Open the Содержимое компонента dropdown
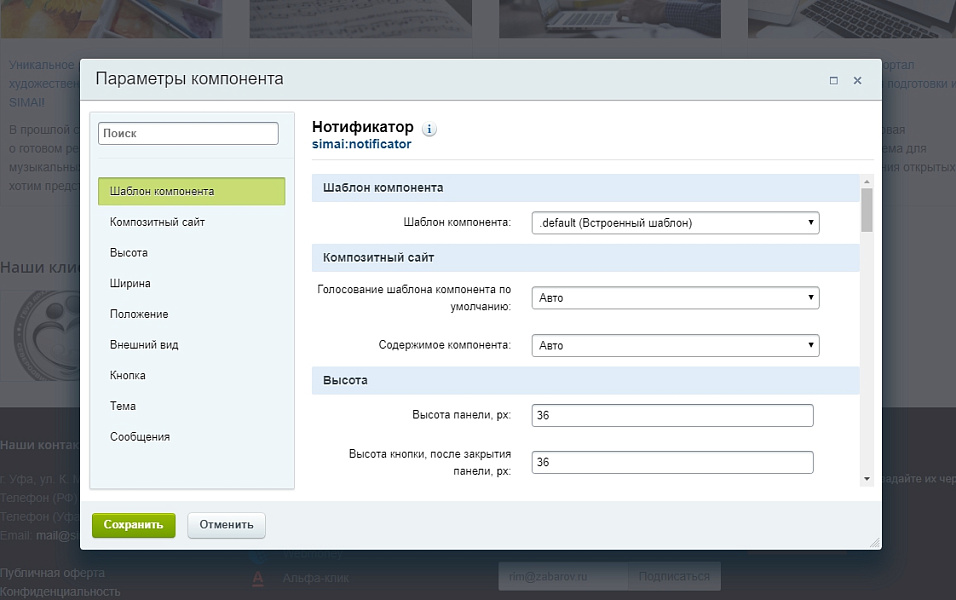The image size is (956, 600). pyautogui.click(x=676, y=346)
